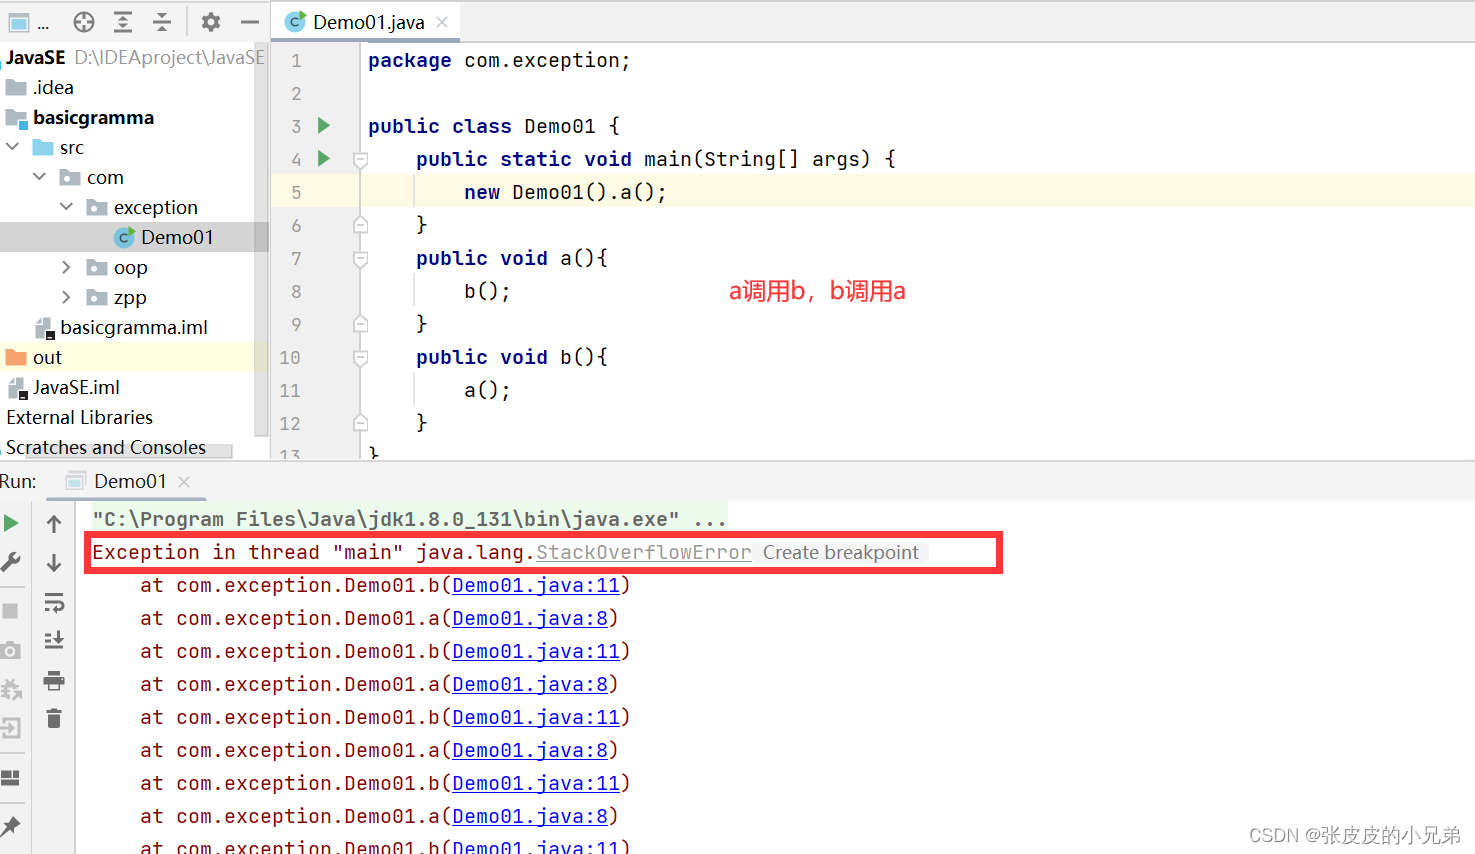Open project panel settings gear
Screen dimensions: 1475x854
210,21
